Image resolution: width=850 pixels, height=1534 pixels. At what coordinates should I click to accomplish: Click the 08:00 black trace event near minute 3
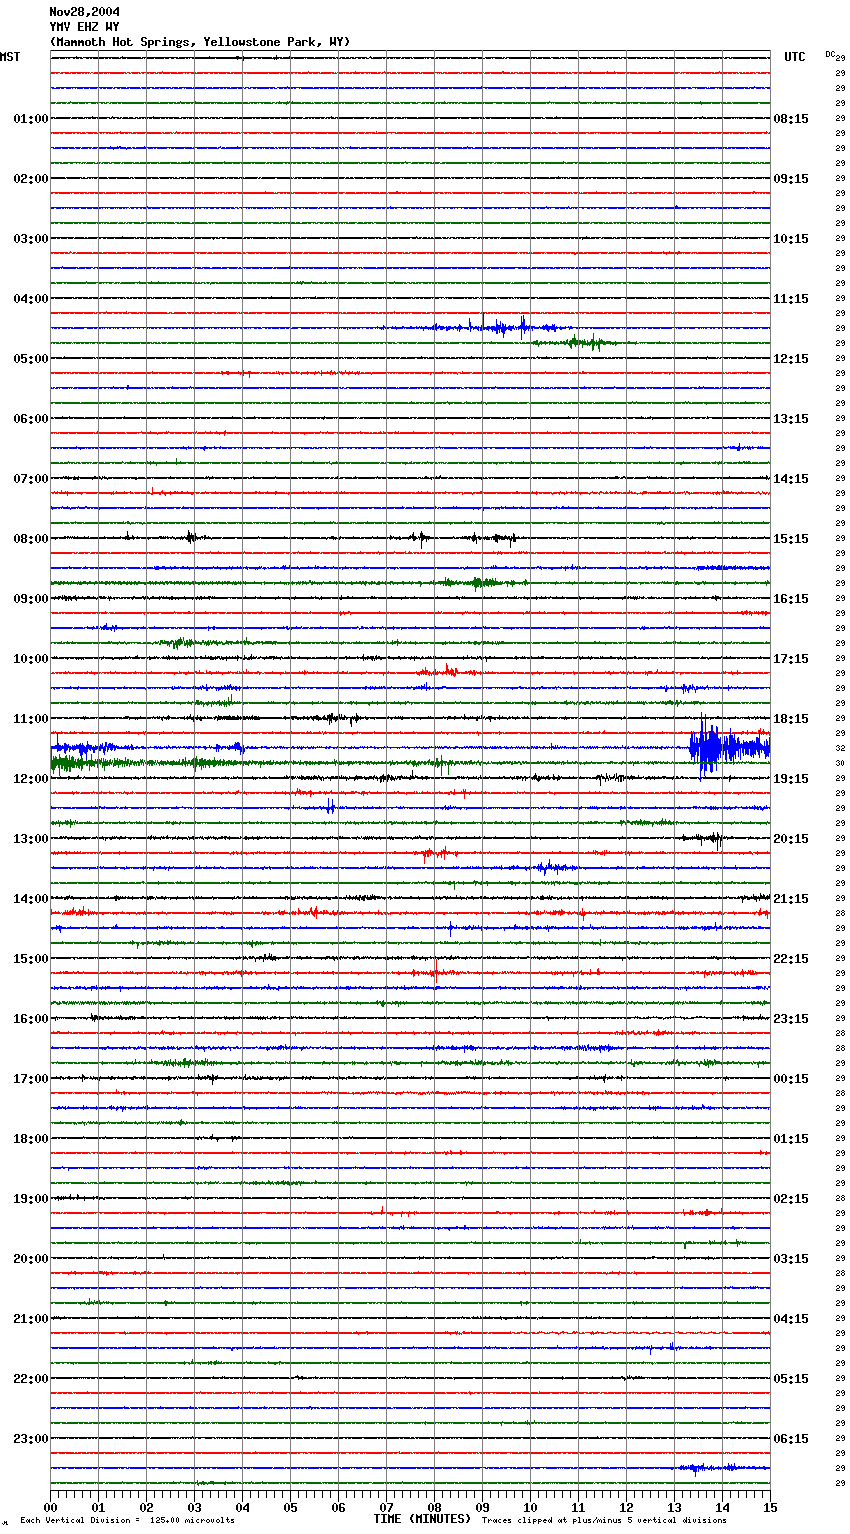(x=192, y=538)
